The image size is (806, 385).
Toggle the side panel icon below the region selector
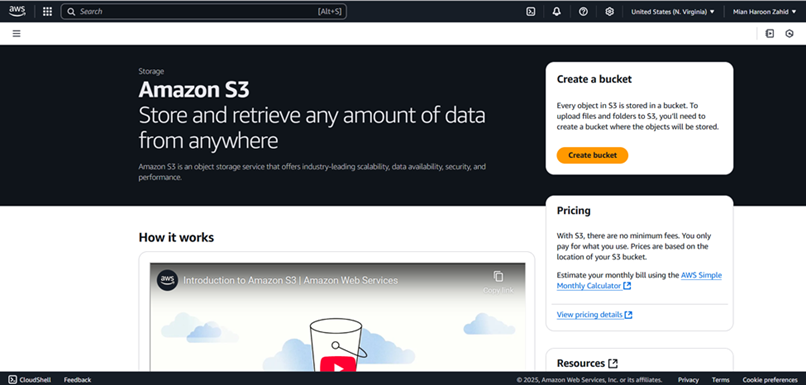pos(770,33)
